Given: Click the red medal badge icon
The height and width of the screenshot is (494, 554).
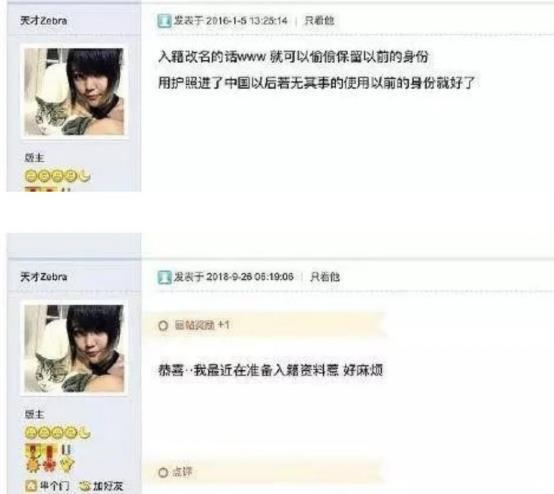Looking at the screenshot, I should coord(50,459).
